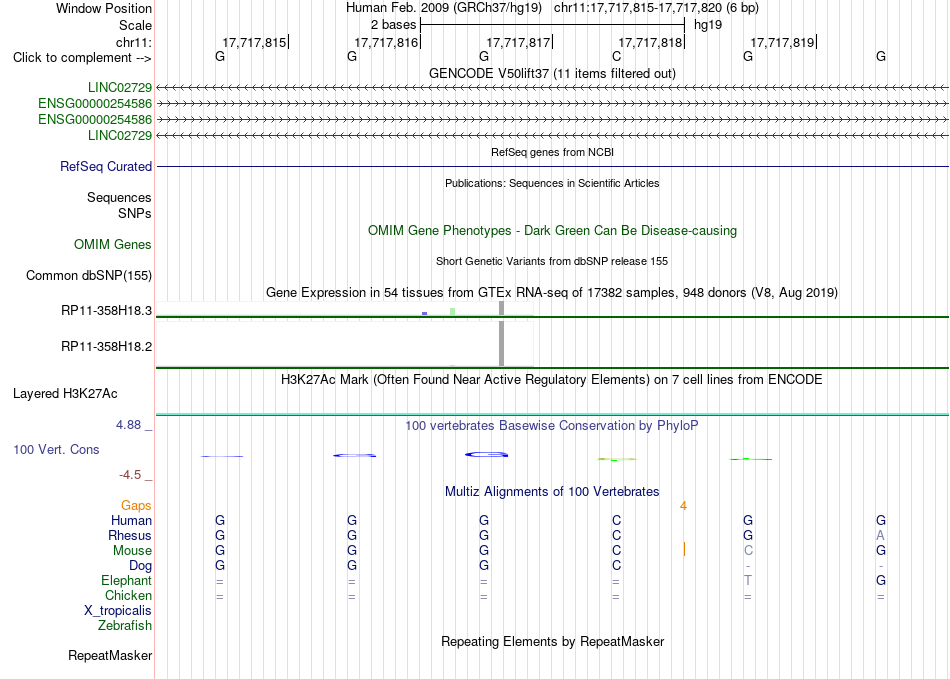This screenshot has width=950, height=679.
Task: Click the Common dbSNP(155) track label
Action: [x=88, y=276]
